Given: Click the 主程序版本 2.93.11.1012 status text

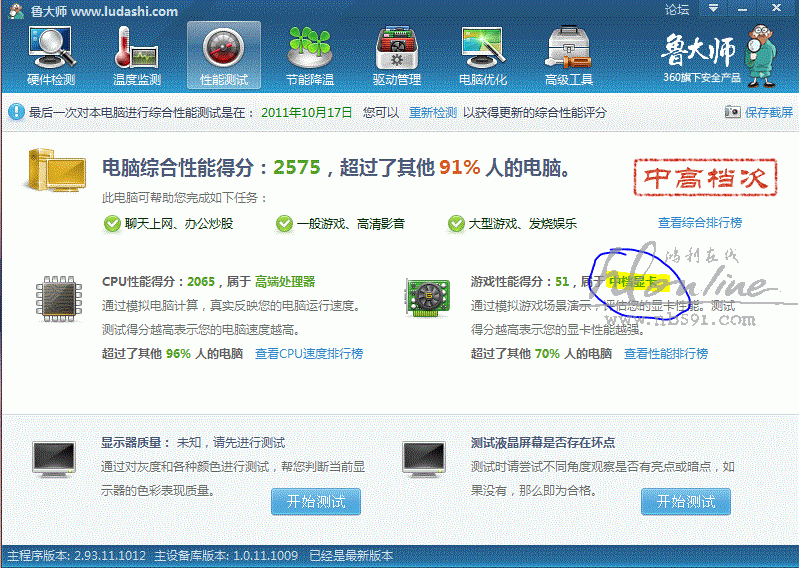Looking at the screenshot, I should coord(76,556).
